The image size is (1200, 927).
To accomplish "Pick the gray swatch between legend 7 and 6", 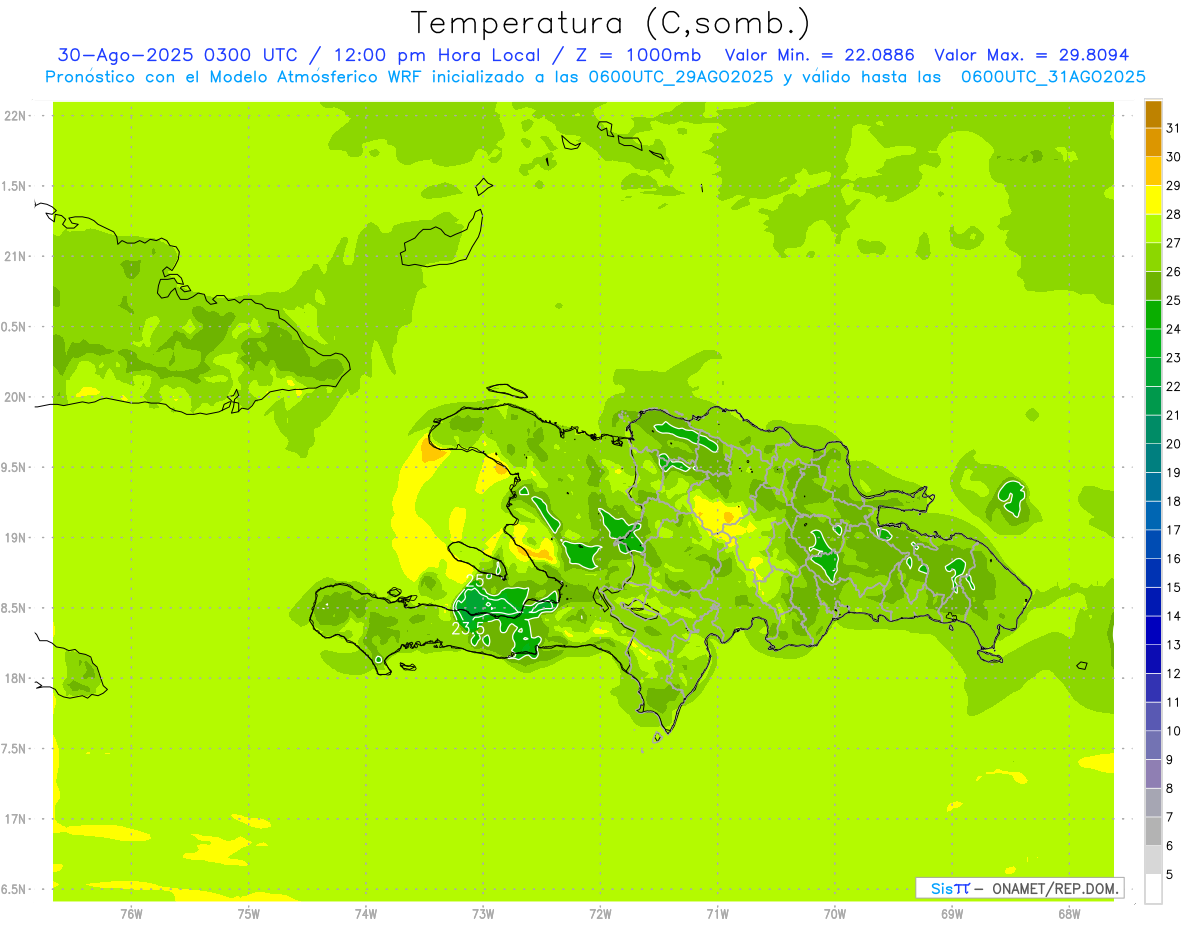I will coord(1153,831).
